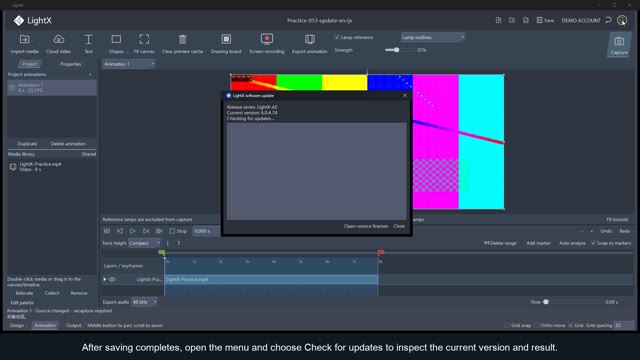Open the Cloud video tool
Screen dimensions: 640x360
[x=58, y=44]
